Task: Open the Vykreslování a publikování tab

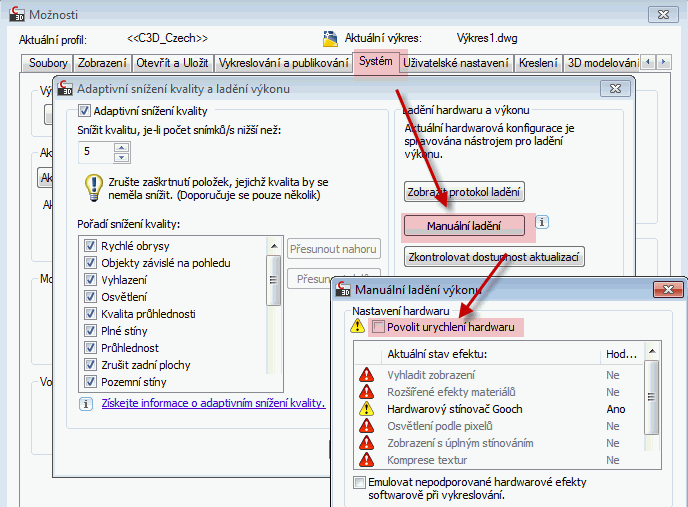Action: coord(283,63)
